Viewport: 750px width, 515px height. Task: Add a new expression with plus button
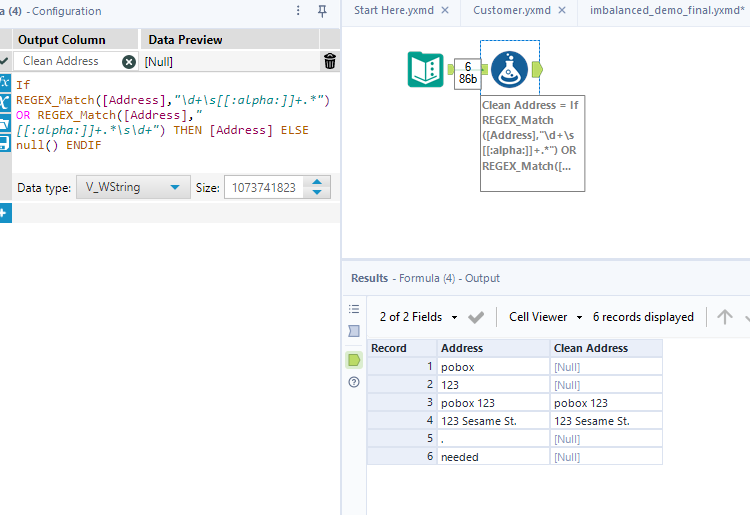point(5,213)
